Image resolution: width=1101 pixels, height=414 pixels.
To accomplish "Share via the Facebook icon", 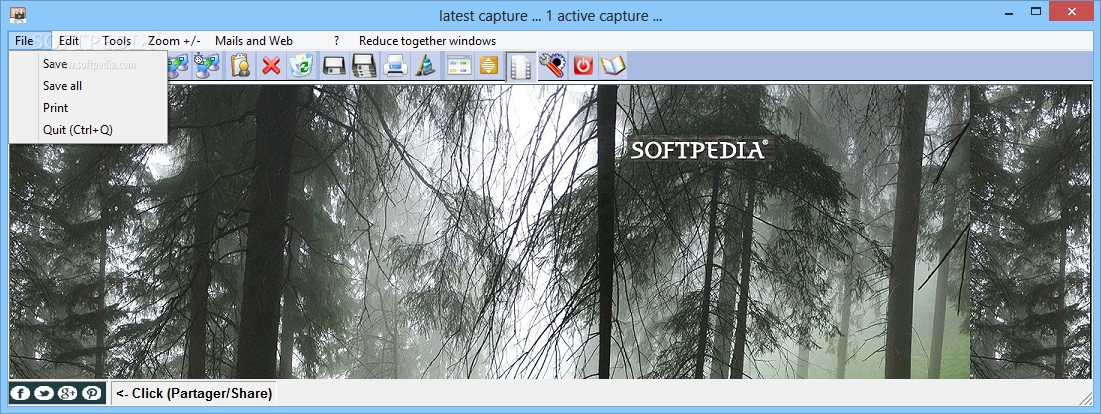I will 20,393.
